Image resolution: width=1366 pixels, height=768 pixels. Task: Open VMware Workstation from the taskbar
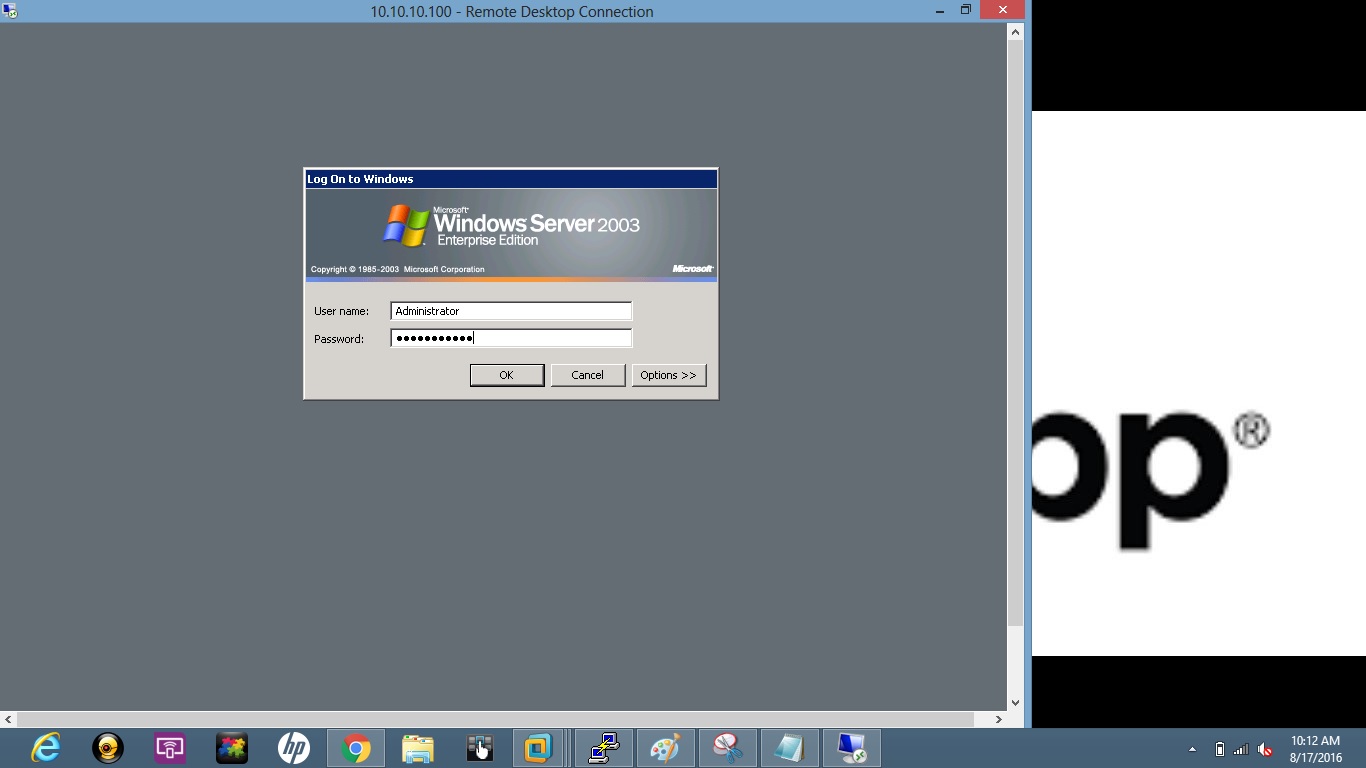pos(541,747)
